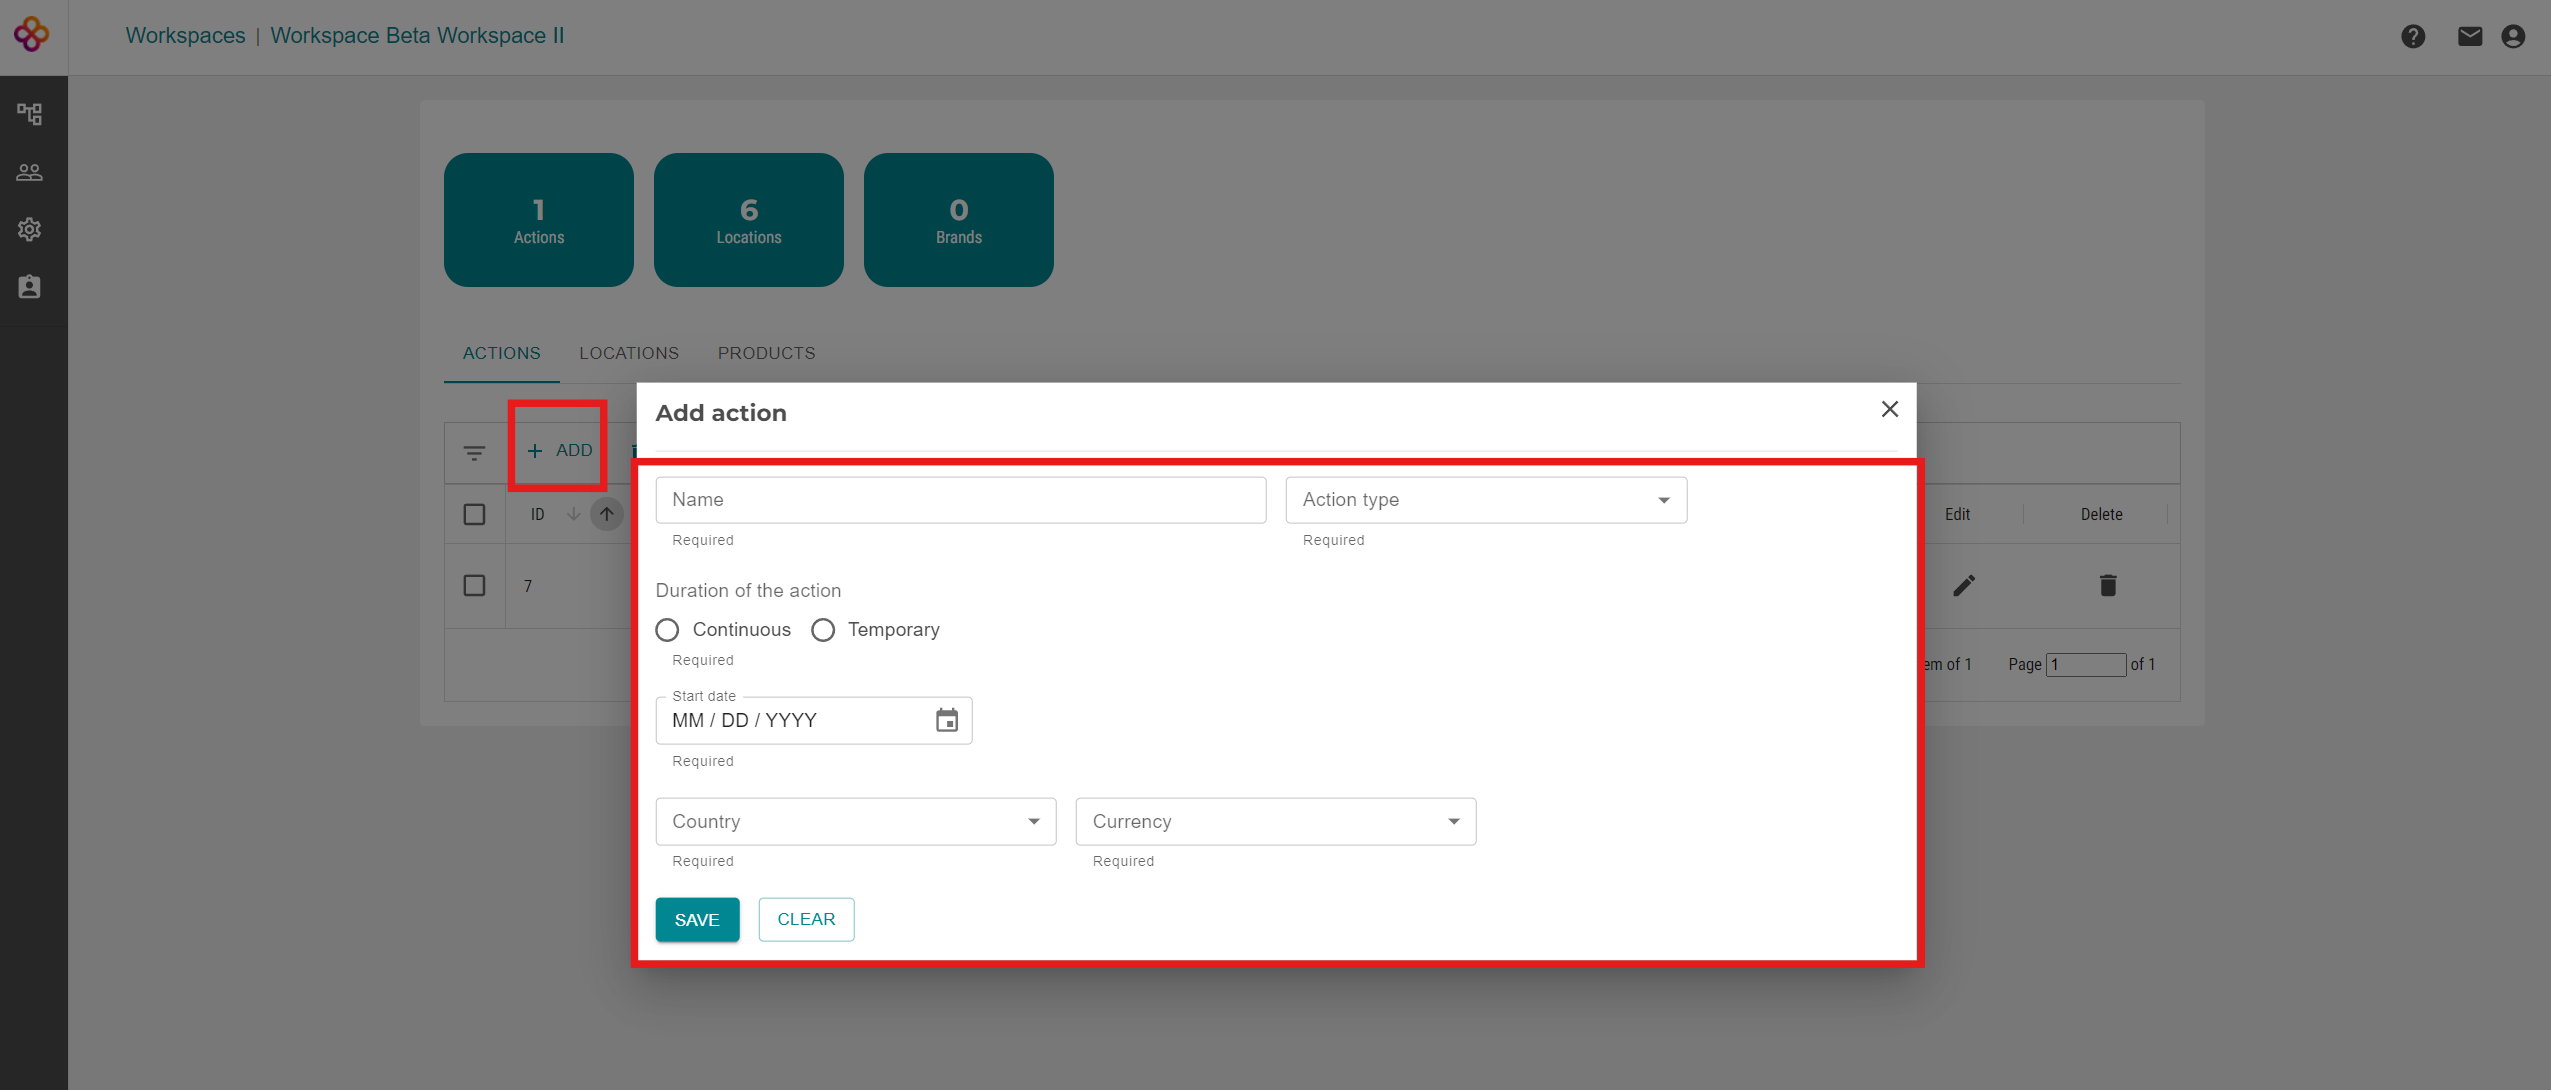This screenshot has width=2551, height=1090.
Task: Switch to the Locations tab
Action: [628, 353]
